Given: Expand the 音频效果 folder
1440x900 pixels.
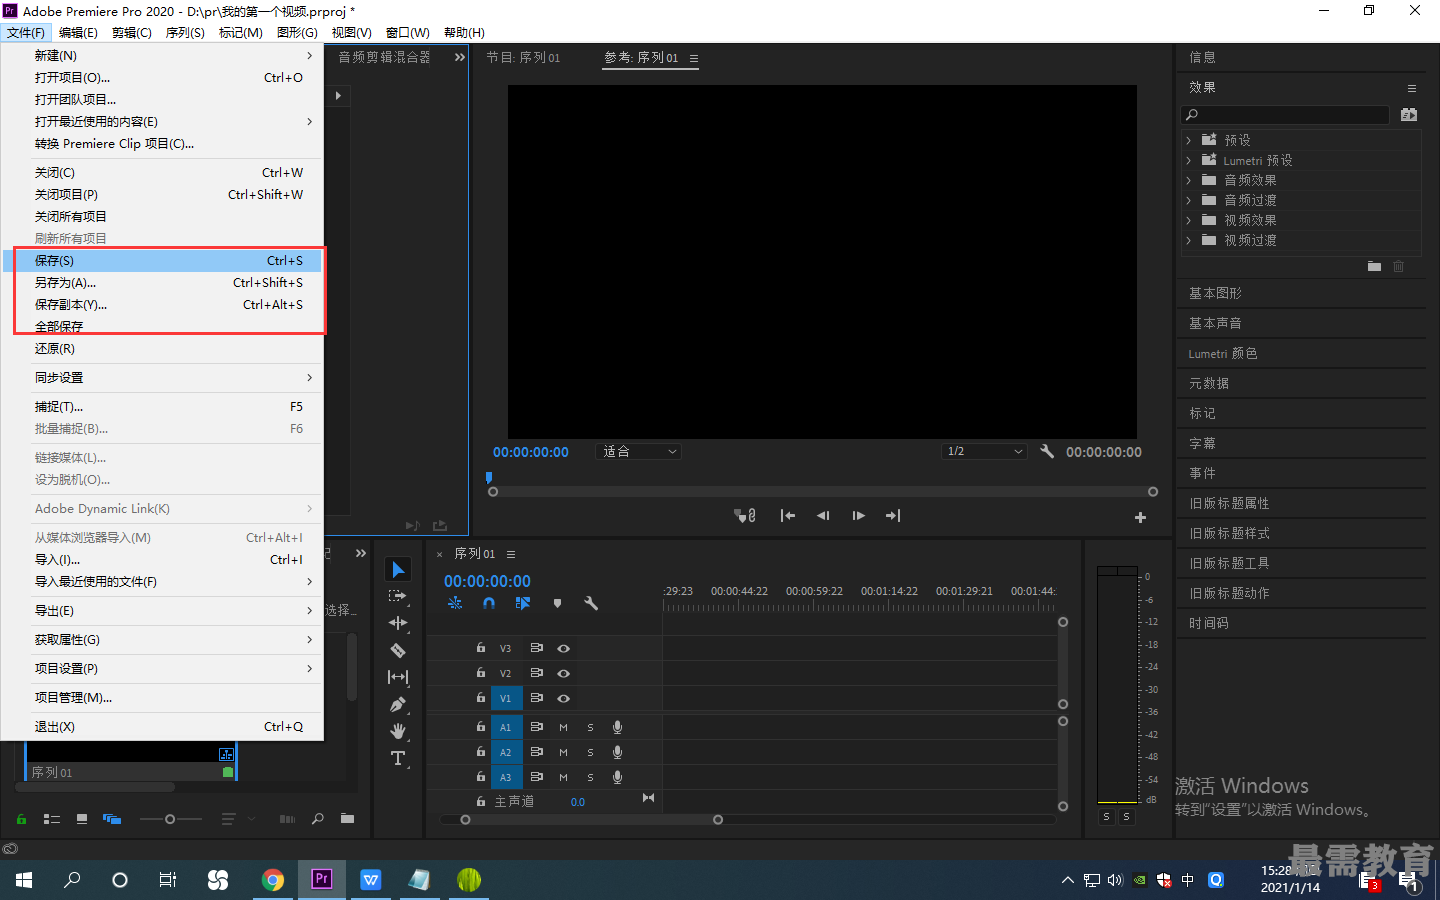Looking at the screenshot, I should point(1189,180).
